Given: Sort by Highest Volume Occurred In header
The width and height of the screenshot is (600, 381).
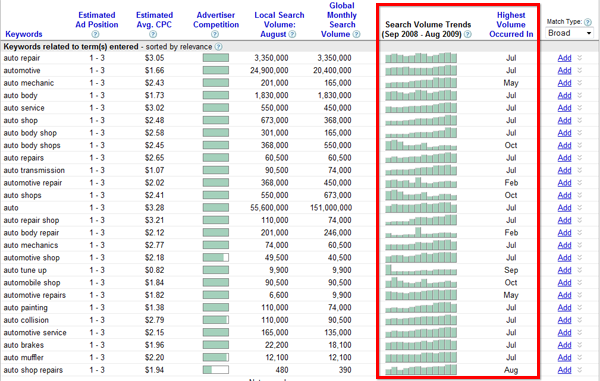Looking at the screenshot, I should (511, 24).
